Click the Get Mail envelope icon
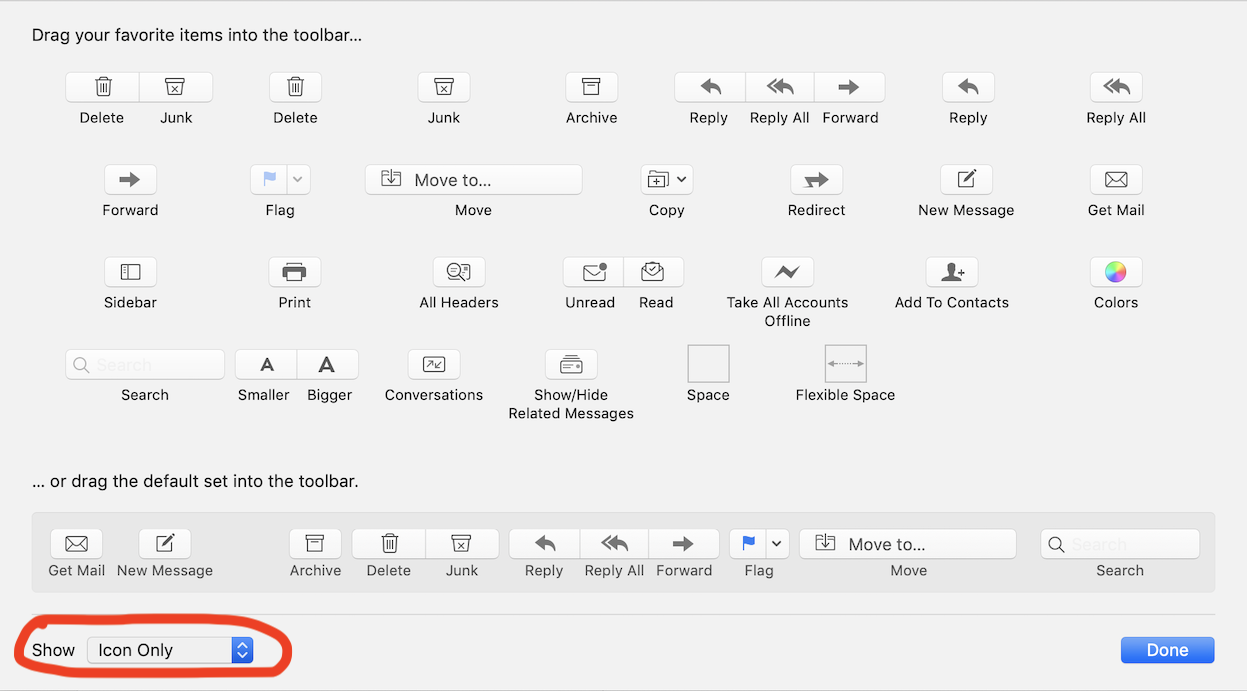The image size is (1247, 691). pos(1115,179)
